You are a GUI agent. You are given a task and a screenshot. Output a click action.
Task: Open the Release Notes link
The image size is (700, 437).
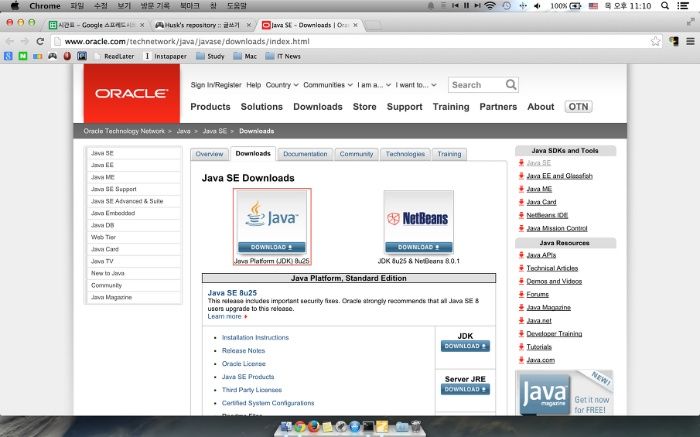coord(243,350)
